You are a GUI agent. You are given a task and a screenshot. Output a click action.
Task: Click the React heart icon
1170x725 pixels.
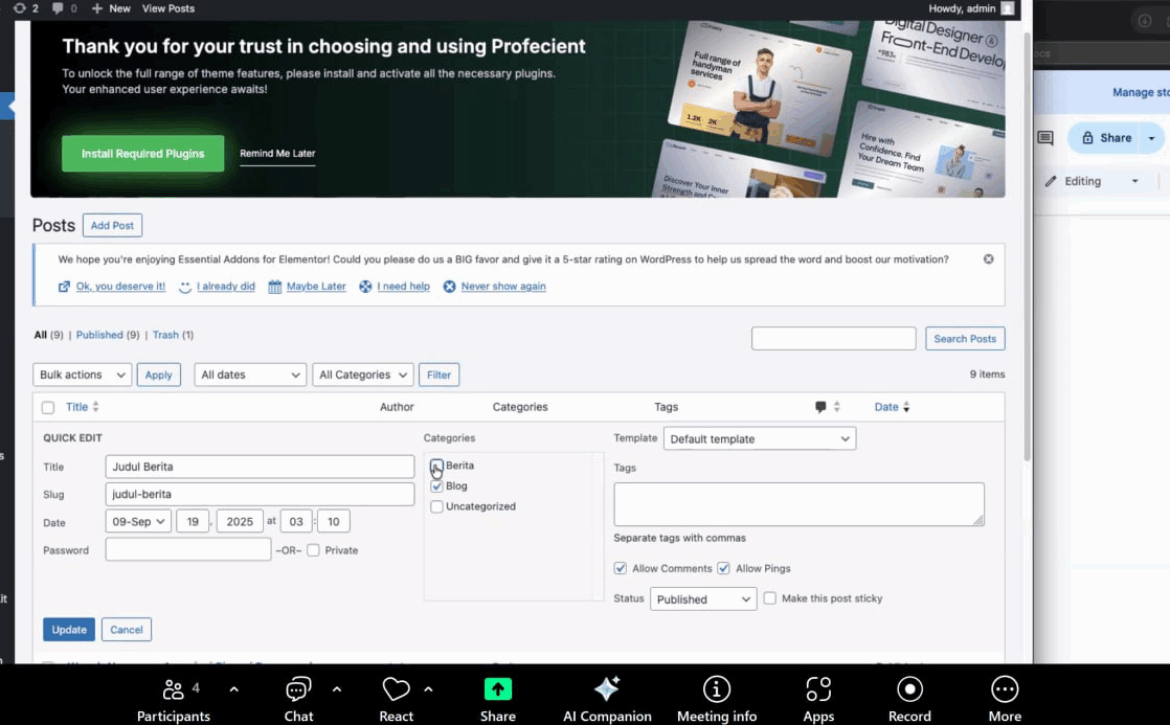396,690
